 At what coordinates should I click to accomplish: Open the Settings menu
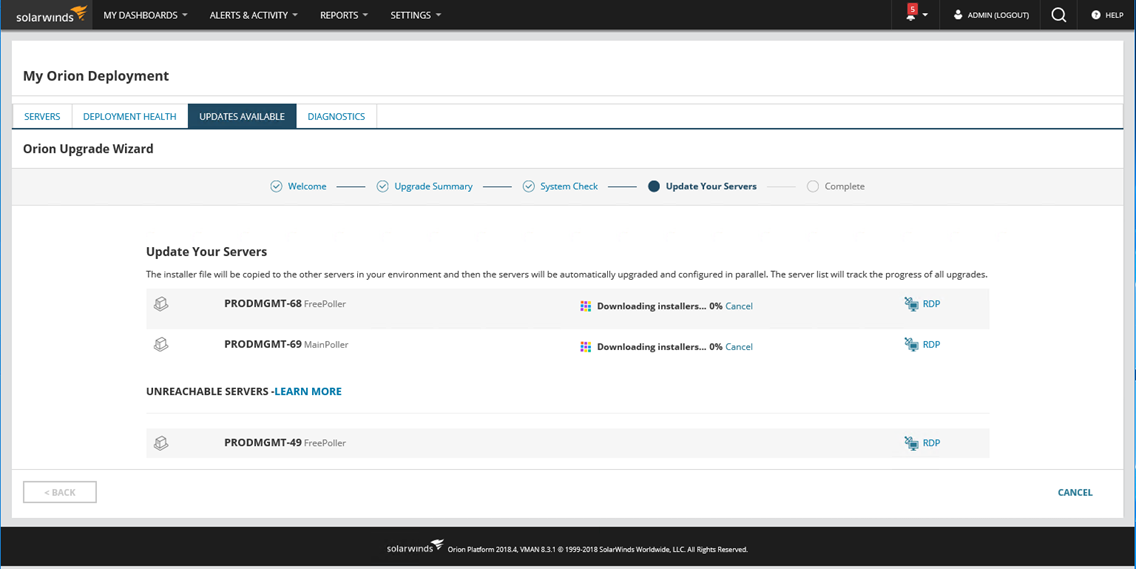416,14
